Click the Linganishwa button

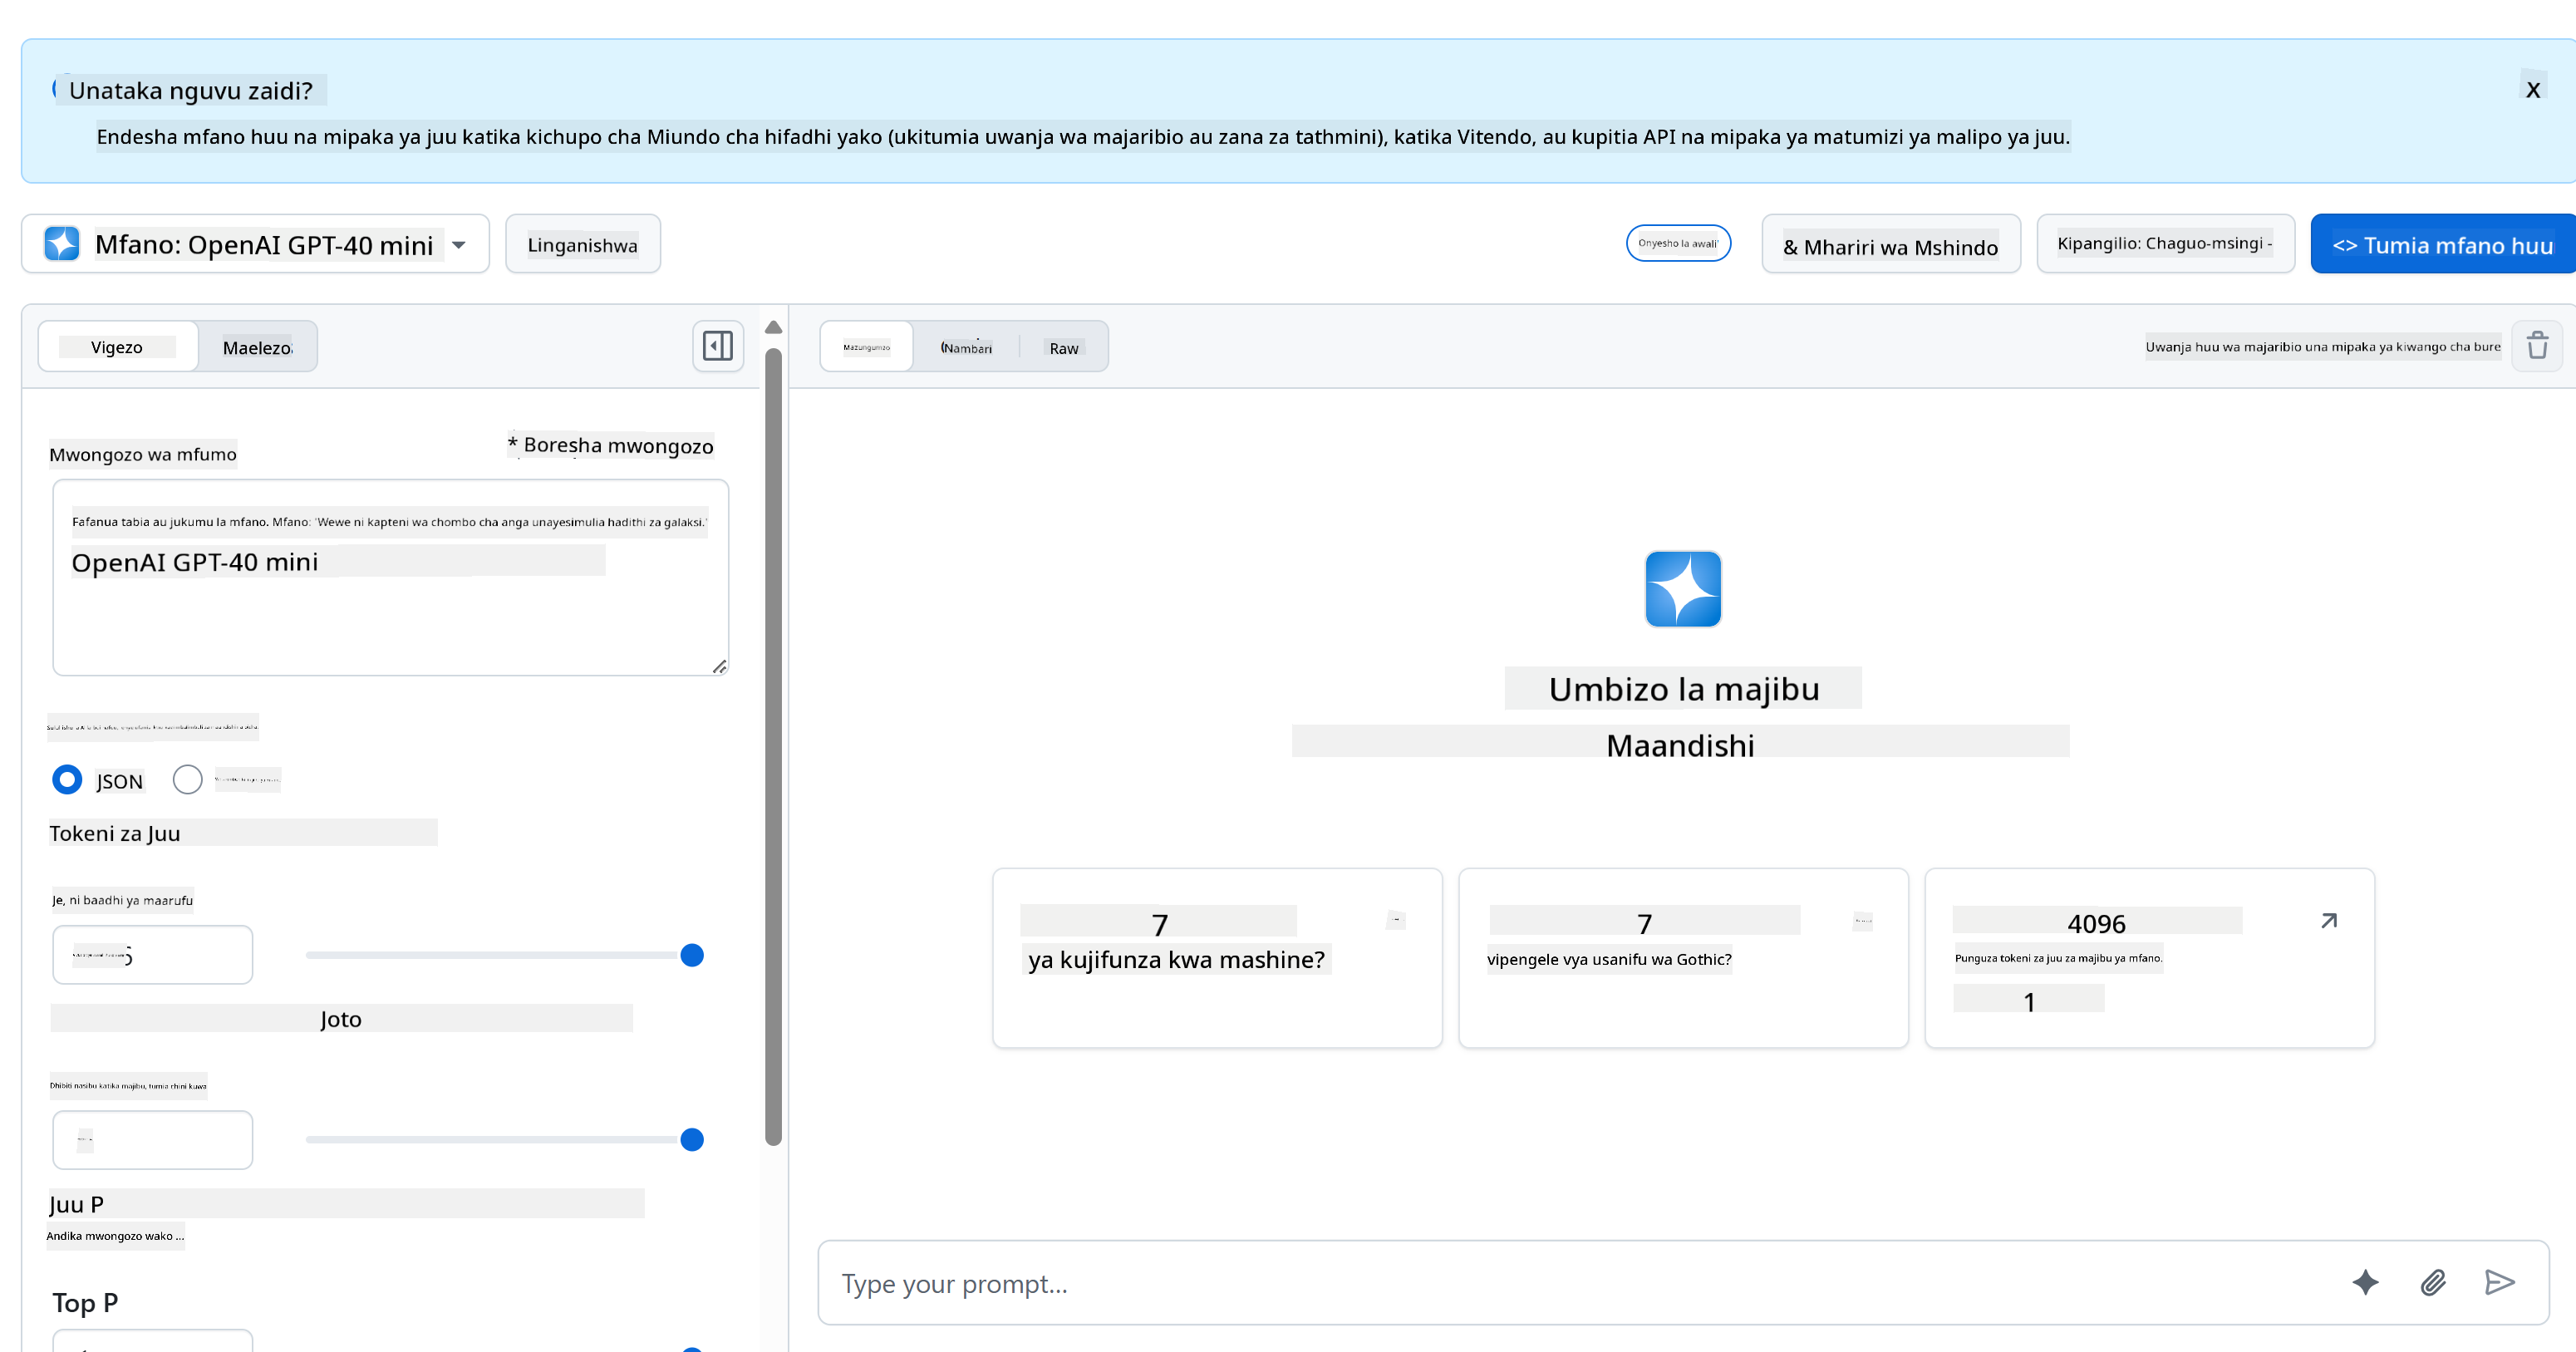pyautogui.click(x=583, y=243)
